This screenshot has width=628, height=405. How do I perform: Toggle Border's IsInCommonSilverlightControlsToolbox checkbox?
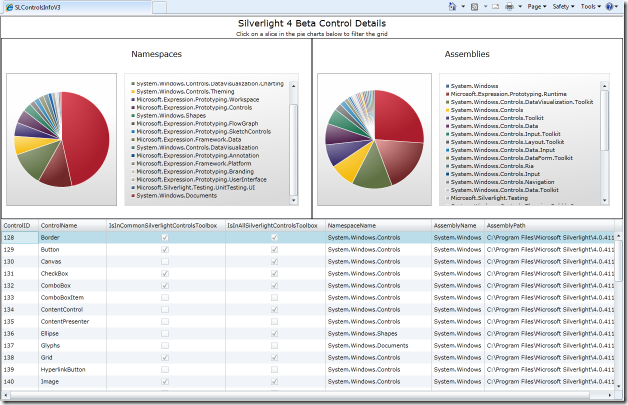point(165,238)
